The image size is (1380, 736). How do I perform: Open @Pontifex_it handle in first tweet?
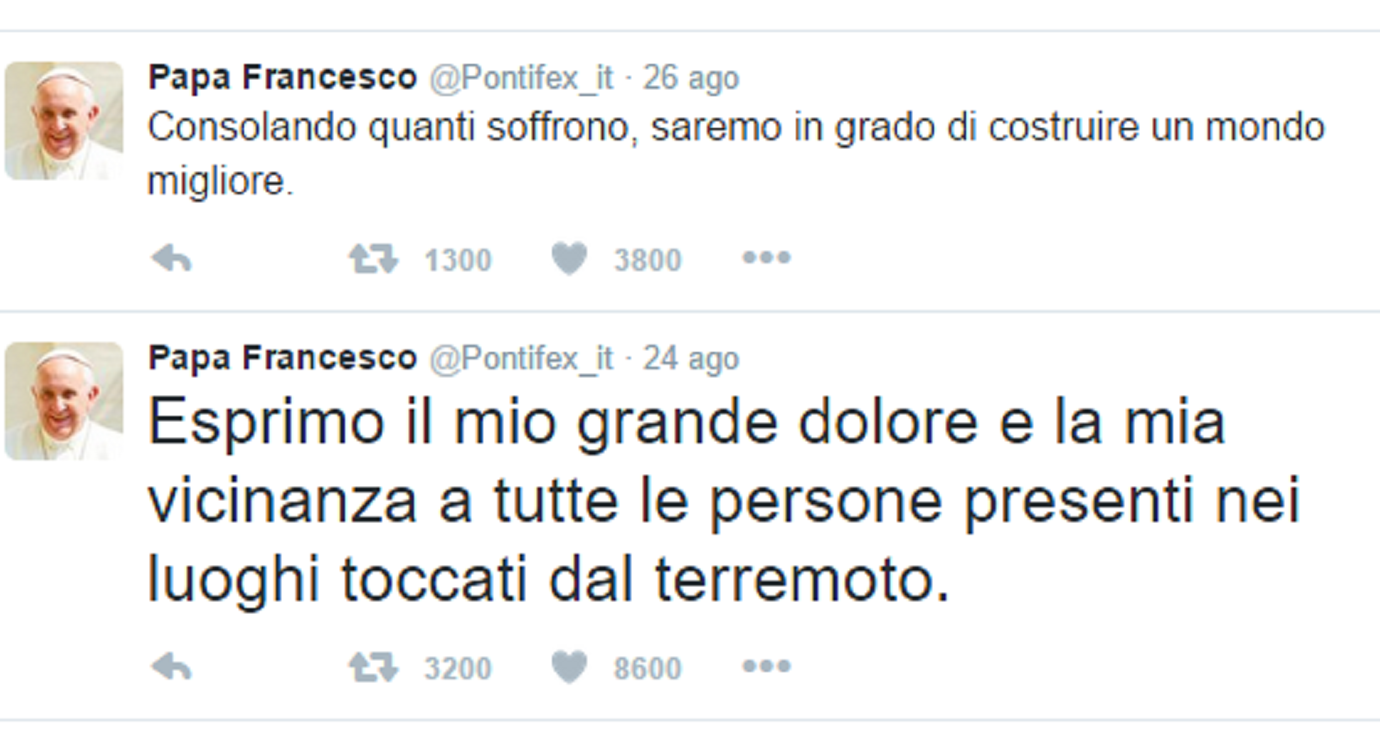pyautogui.click(x=522, y=79)
